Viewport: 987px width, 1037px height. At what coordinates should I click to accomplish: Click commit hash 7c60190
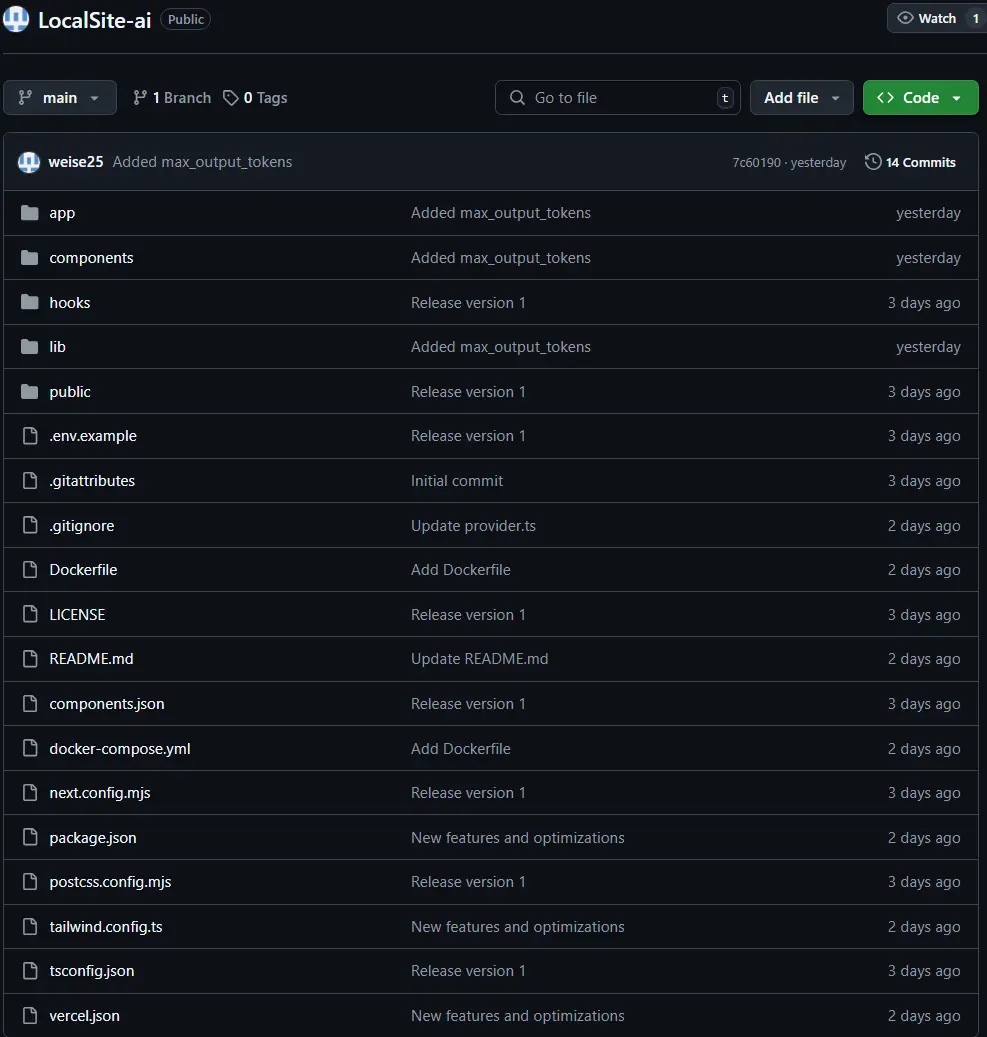757,162
